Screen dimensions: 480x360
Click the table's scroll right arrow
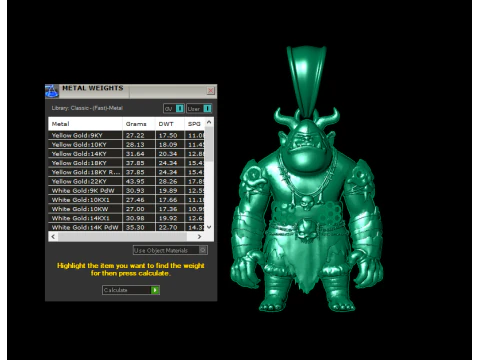coord(199,236)
